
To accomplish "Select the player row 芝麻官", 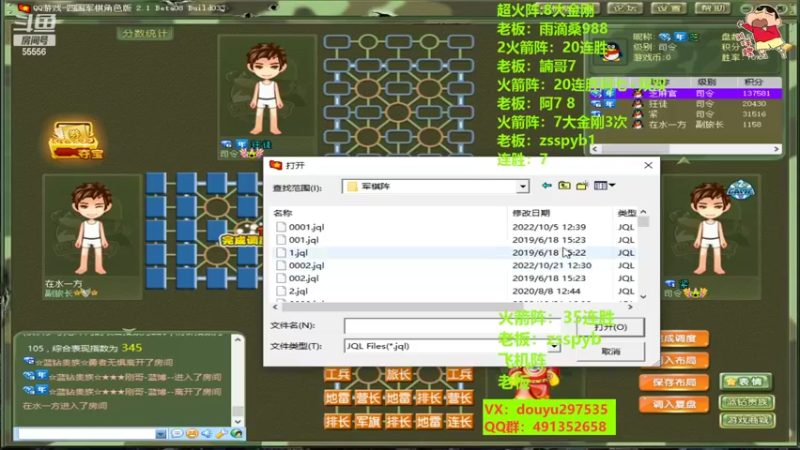I will [x=686, y=93].
